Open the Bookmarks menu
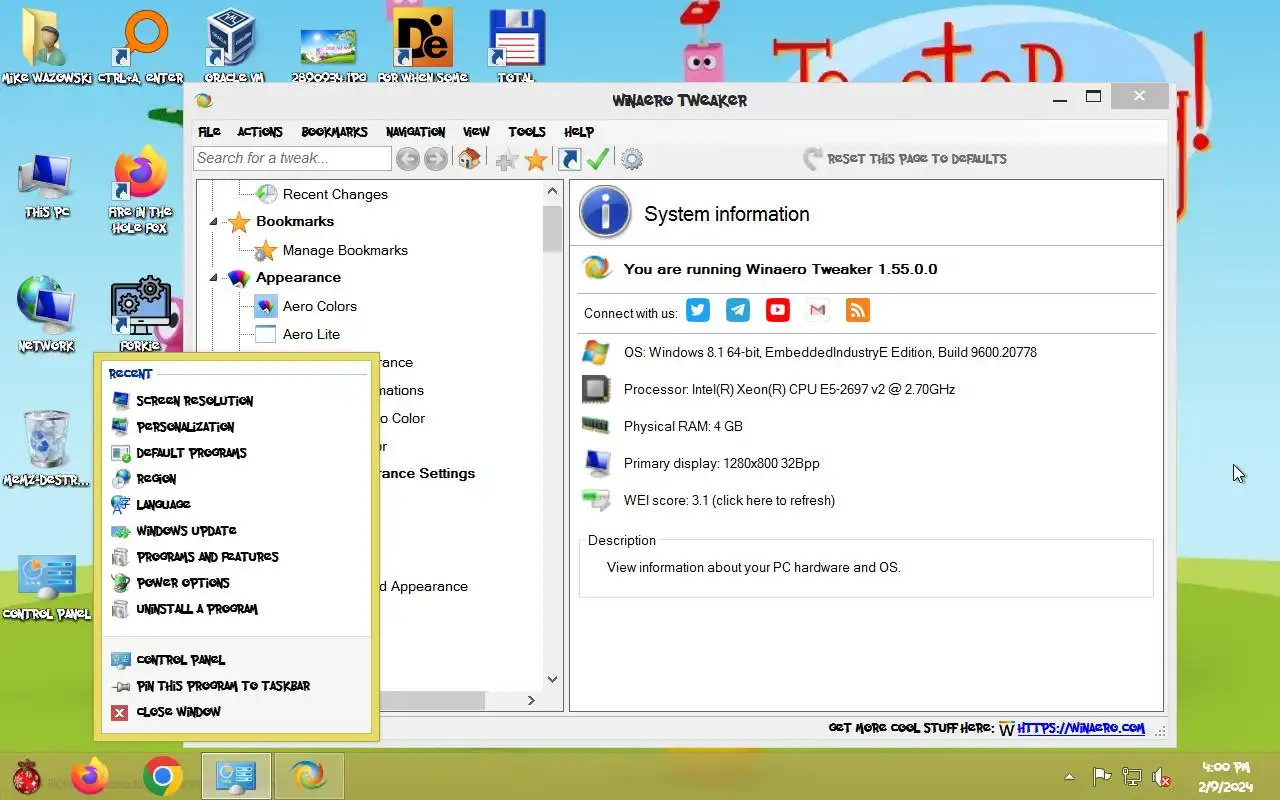1280x800 pixels. [335, 132]
